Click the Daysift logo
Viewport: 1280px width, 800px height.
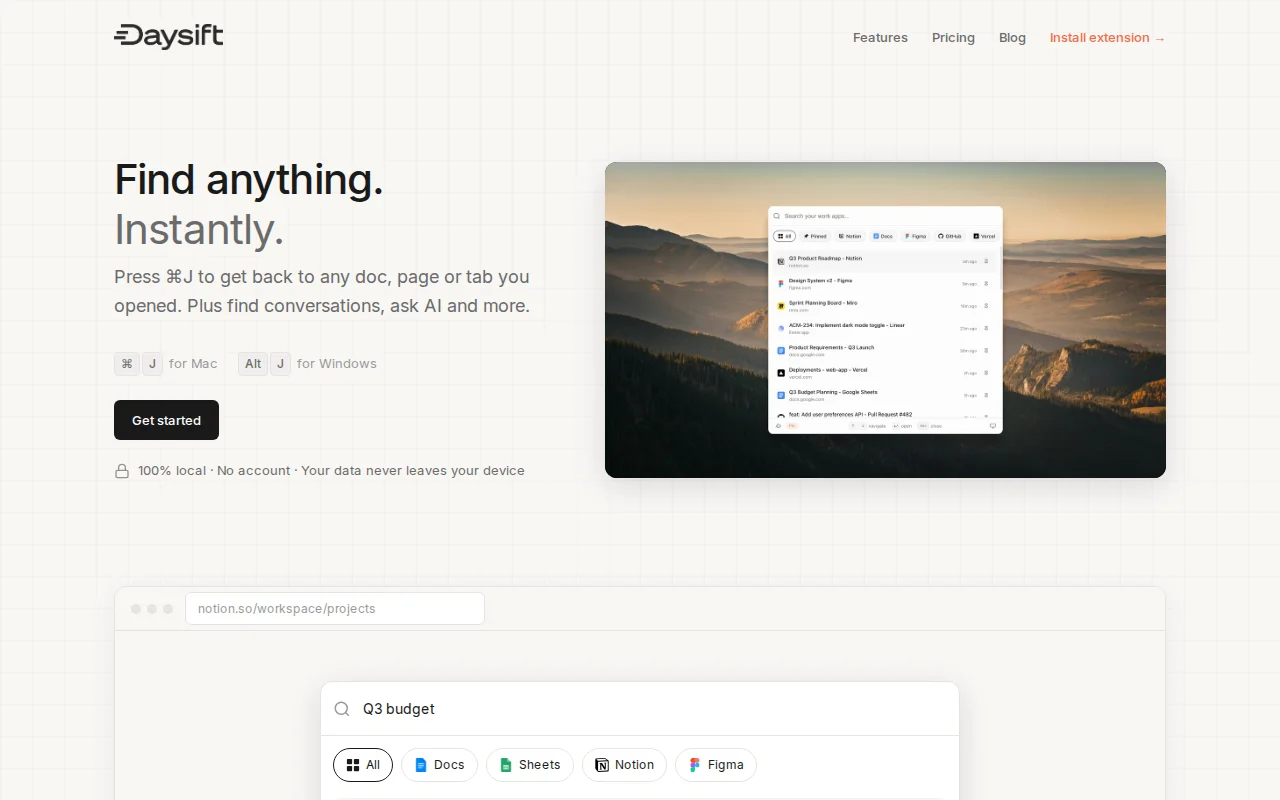pyautogui.click(x=168, y=37)
